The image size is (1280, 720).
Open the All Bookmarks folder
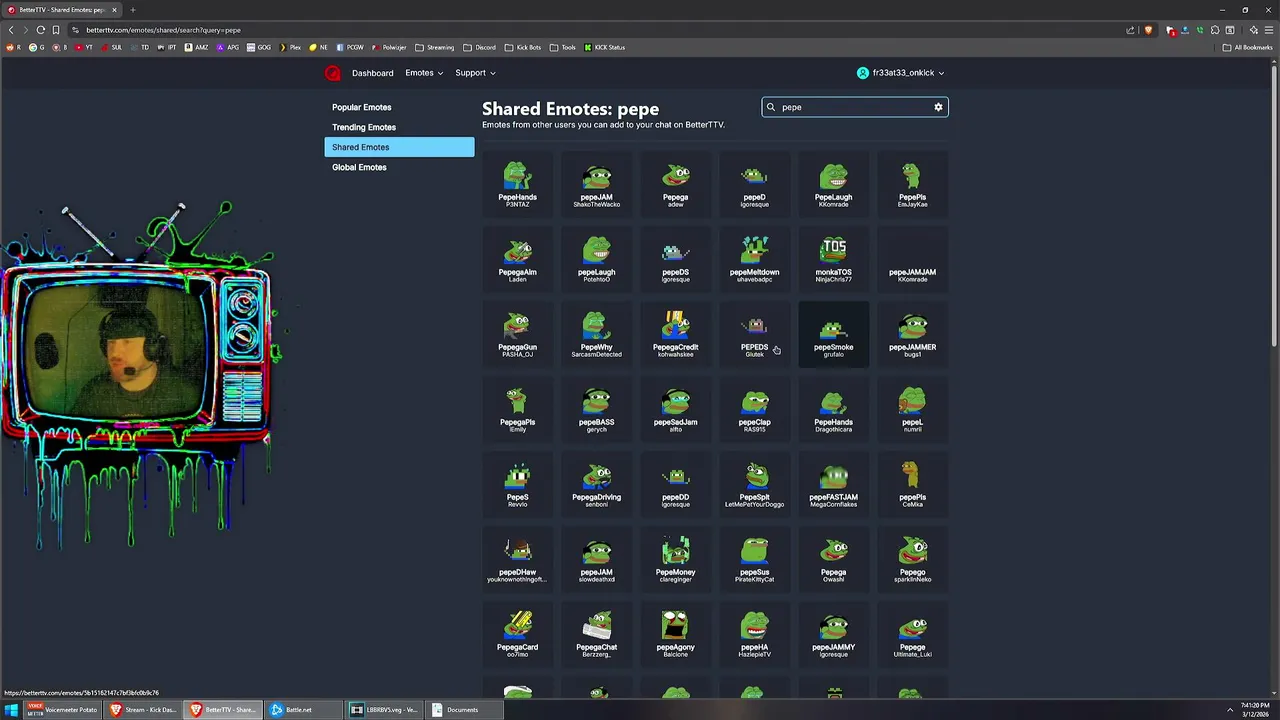1247,47
